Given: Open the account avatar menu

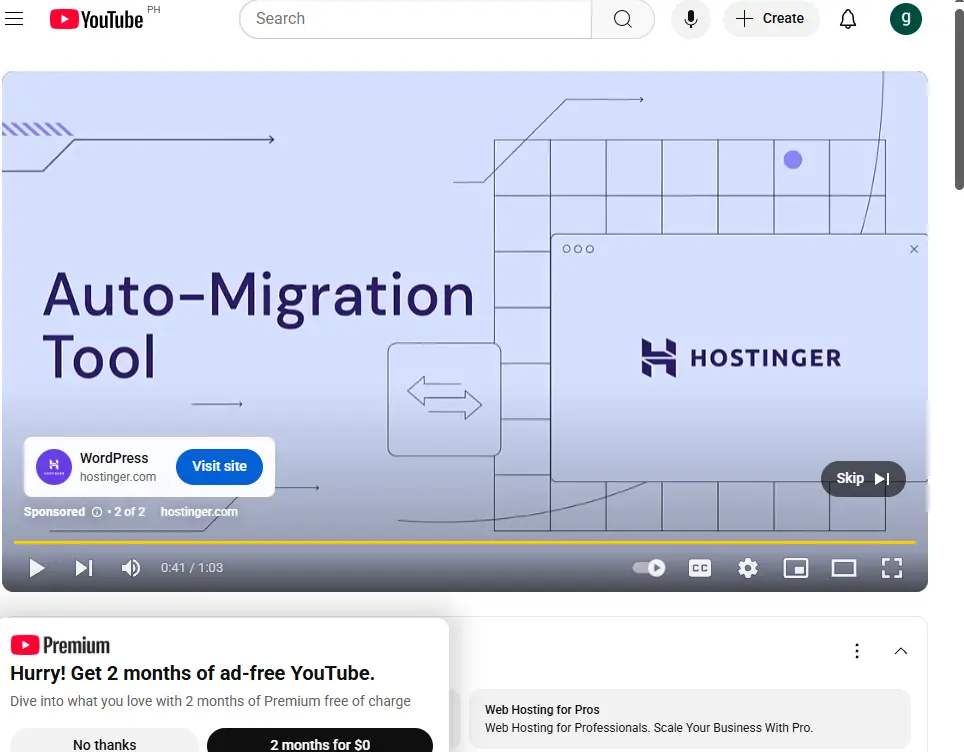Looking at the screenshot, I should coord(906,19).
